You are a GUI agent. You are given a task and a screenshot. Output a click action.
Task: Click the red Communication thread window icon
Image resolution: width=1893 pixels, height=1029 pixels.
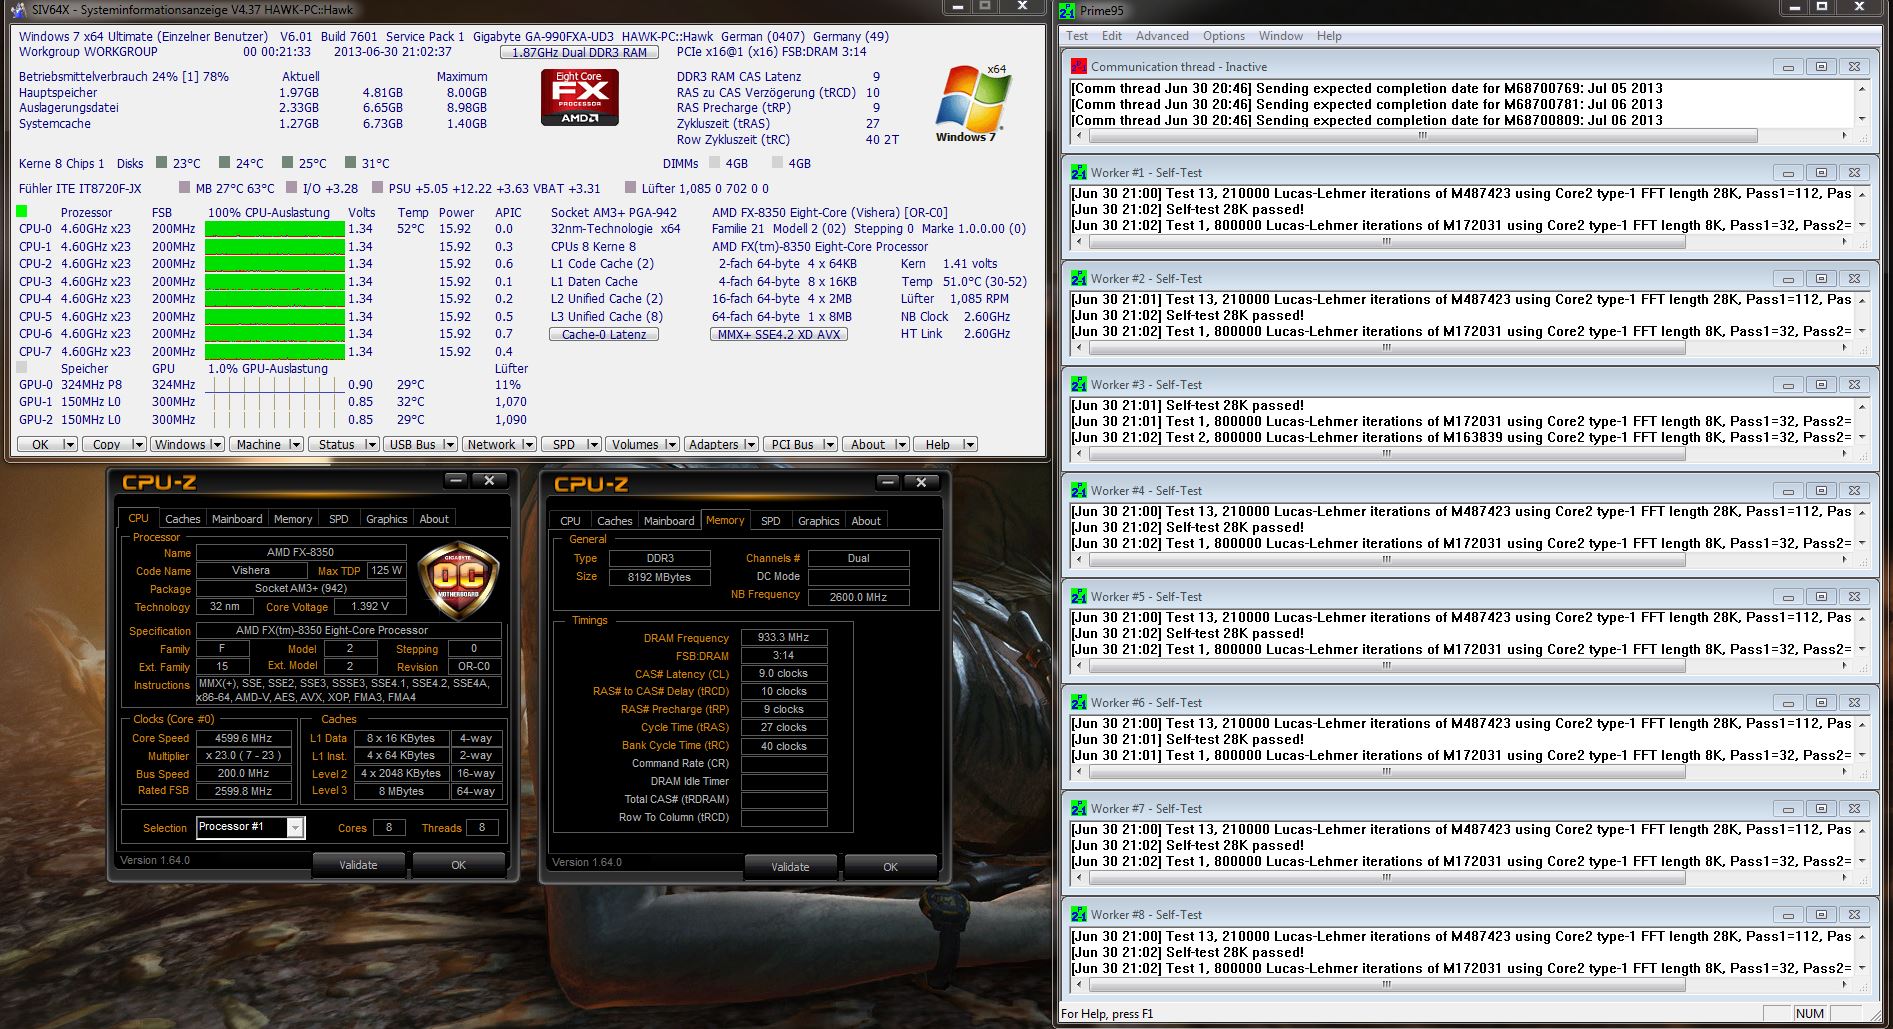pyautogui.click(x=1079, y=66)
